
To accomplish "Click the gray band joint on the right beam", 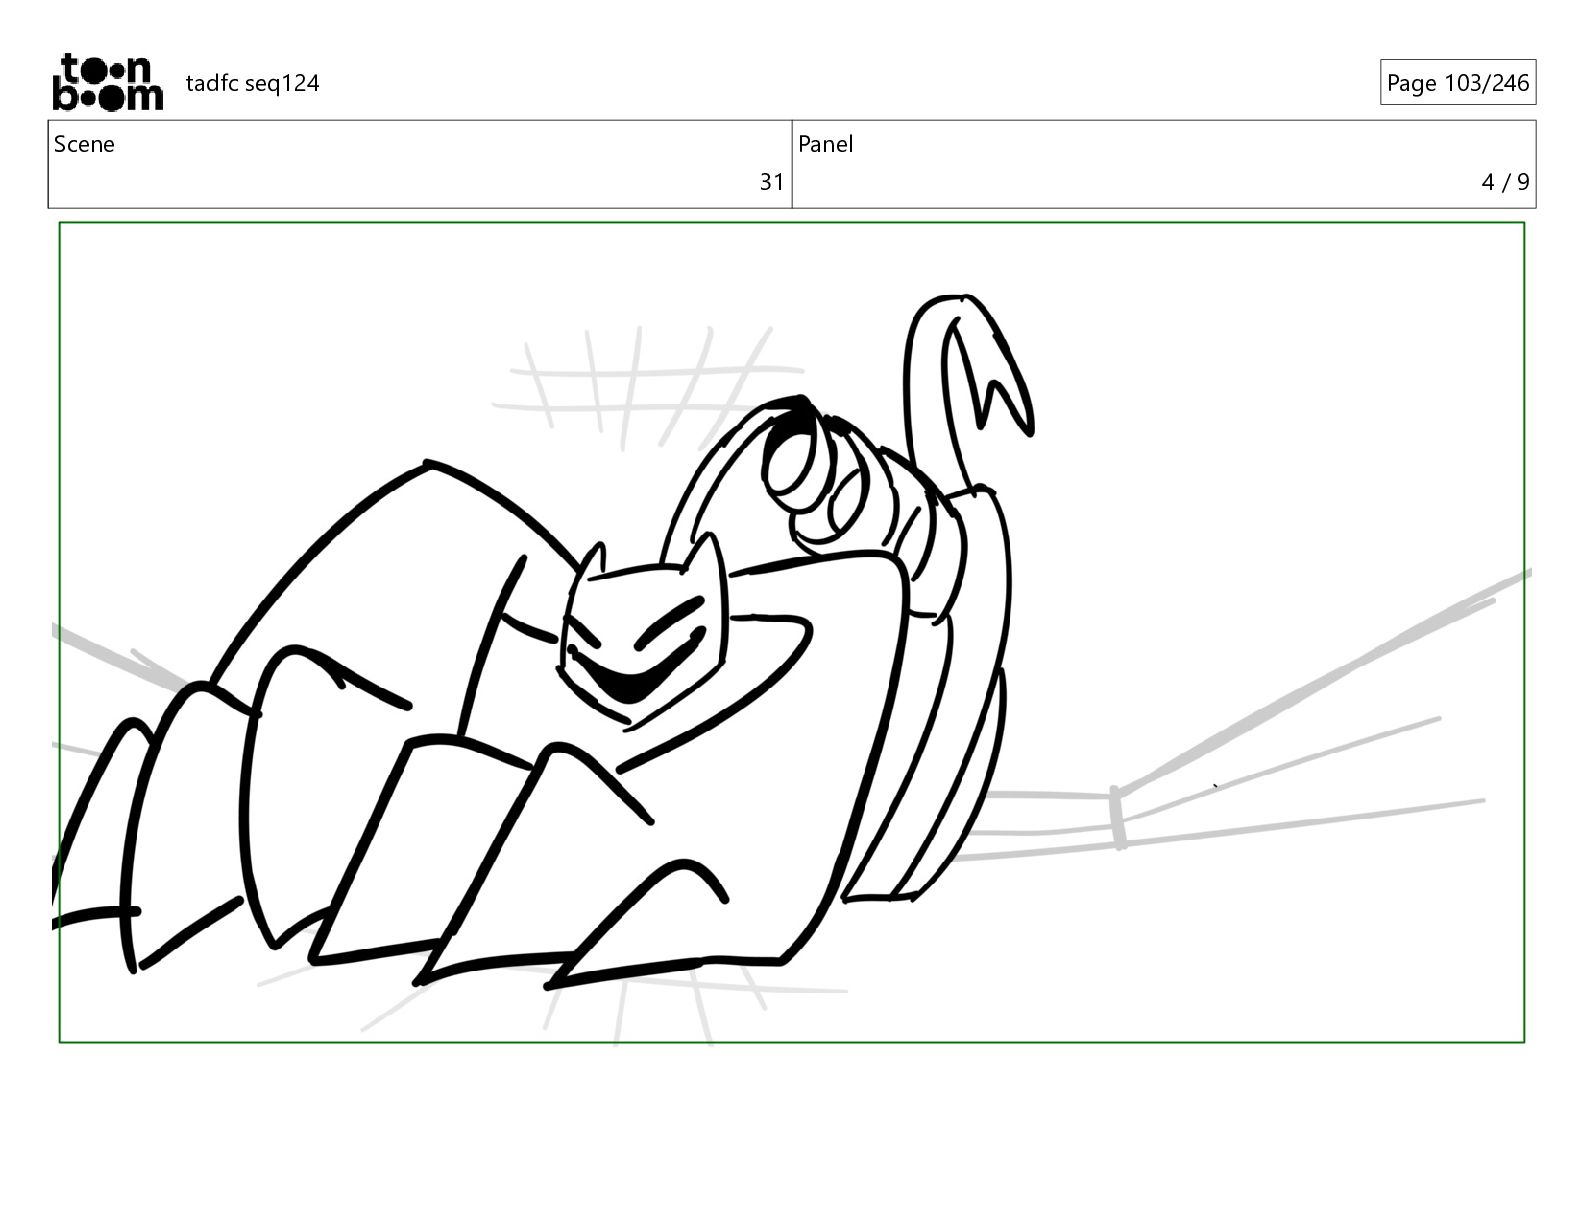I will point(1118,817).
